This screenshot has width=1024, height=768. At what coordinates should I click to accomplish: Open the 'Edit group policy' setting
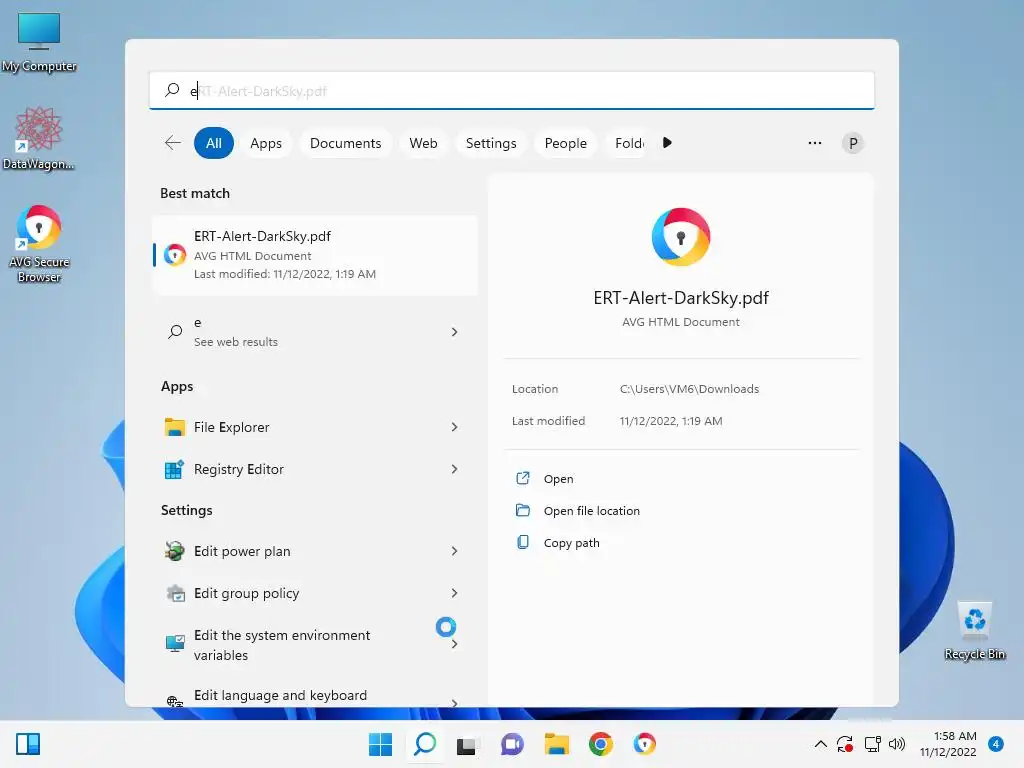314,593
